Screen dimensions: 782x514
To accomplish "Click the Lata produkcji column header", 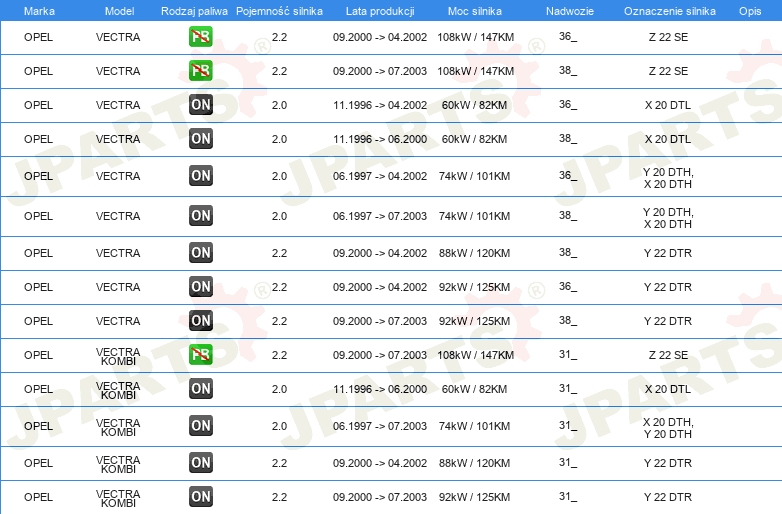I will click(380, 11).
